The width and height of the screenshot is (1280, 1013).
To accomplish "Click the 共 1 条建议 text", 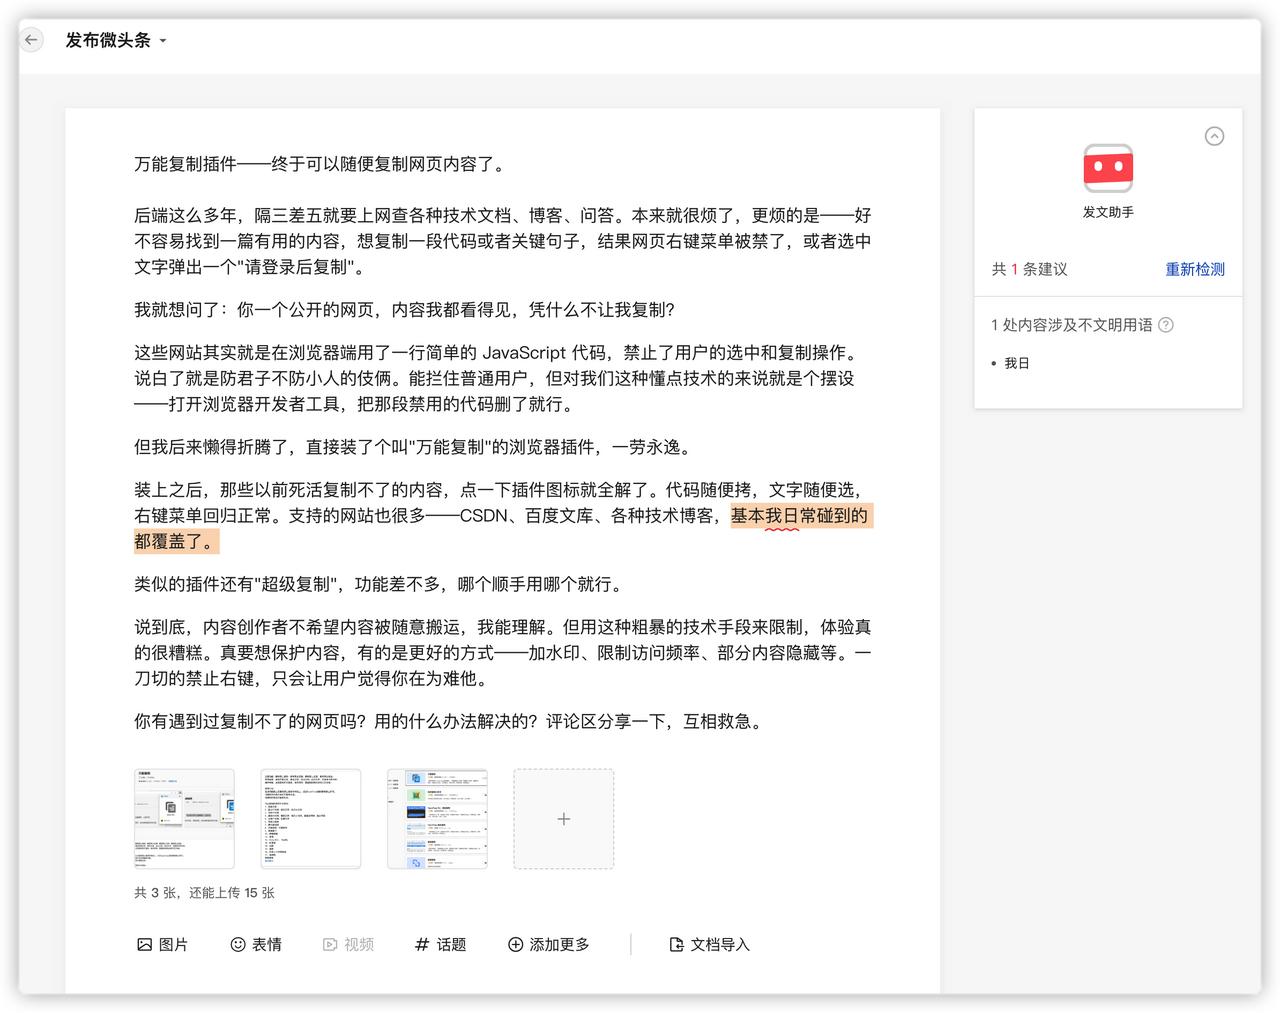I will coord(1029,269).
